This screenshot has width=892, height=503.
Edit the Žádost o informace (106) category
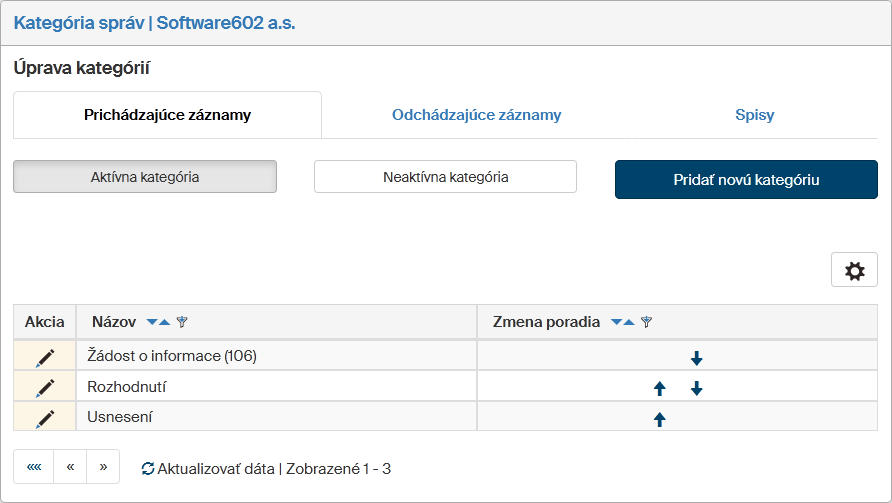click(45, 357)
